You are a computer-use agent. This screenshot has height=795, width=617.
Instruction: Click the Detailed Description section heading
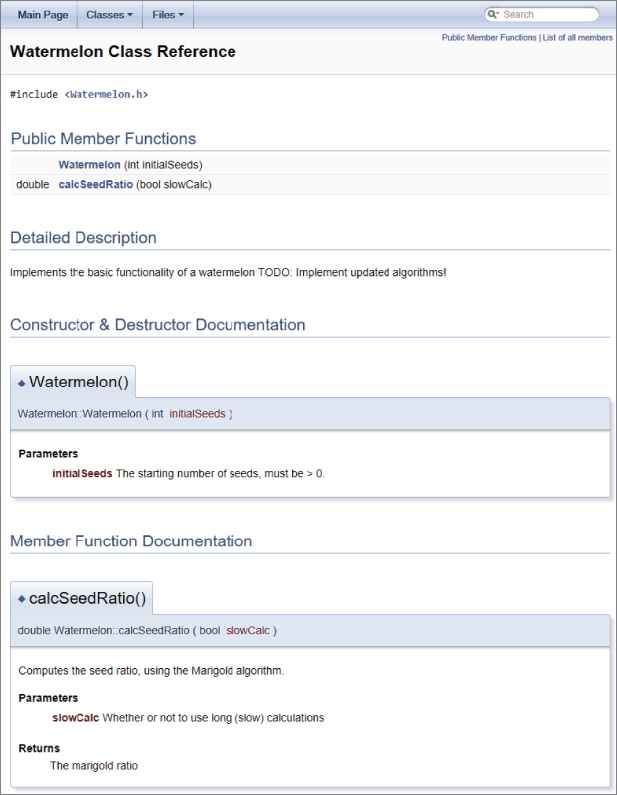pyautogui.click(x=83, y=237)
